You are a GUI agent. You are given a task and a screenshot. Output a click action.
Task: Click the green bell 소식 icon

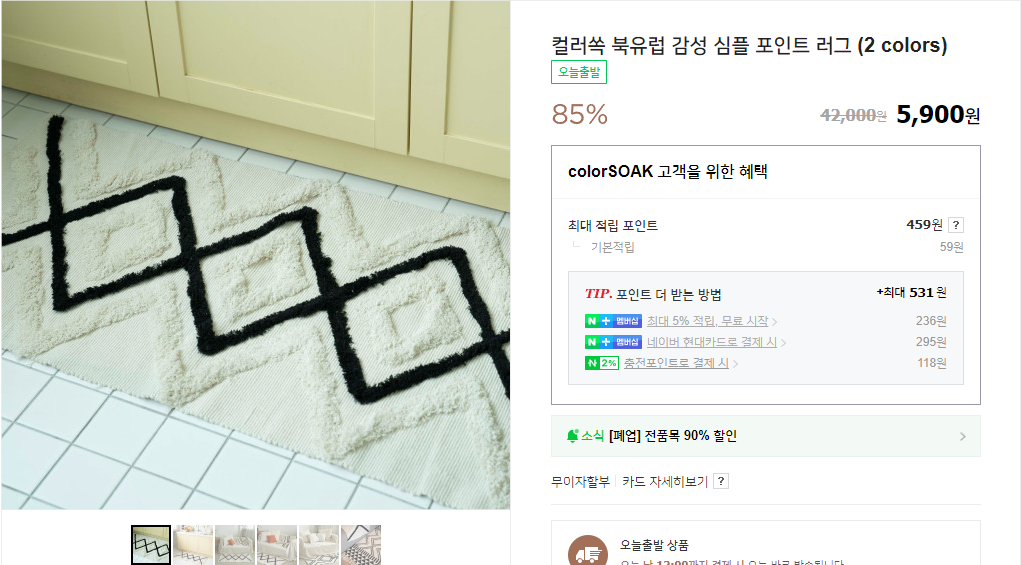click(x=572, y=436)
